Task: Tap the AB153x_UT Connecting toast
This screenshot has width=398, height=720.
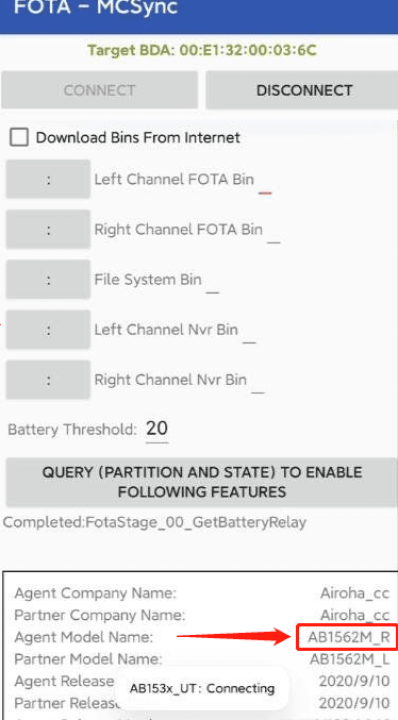Action: click(x=202, y=688)
